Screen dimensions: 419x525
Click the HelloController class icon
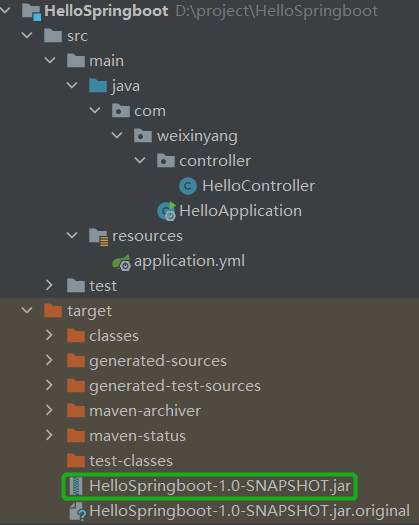pos(188,186)
